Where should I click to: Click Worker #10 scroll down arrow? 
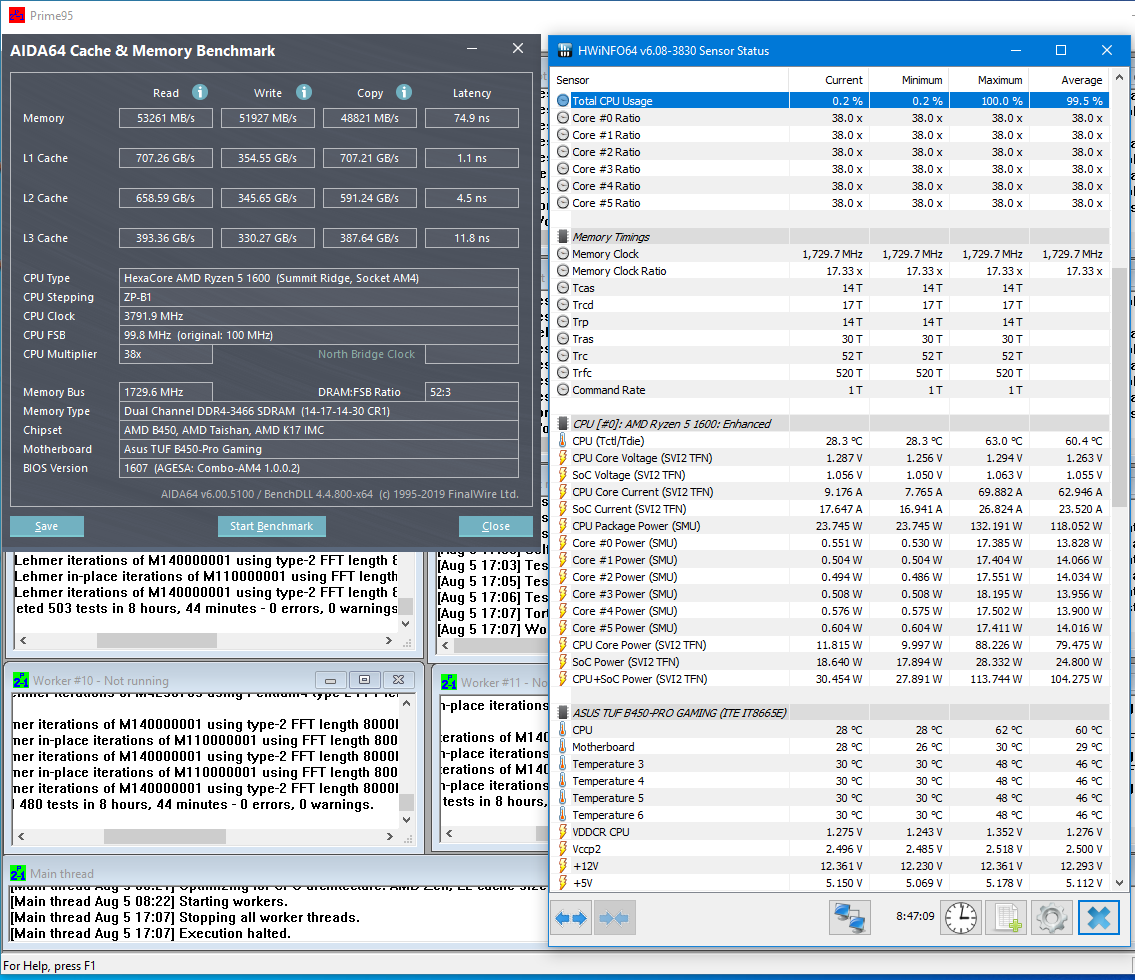coord(406,820)
